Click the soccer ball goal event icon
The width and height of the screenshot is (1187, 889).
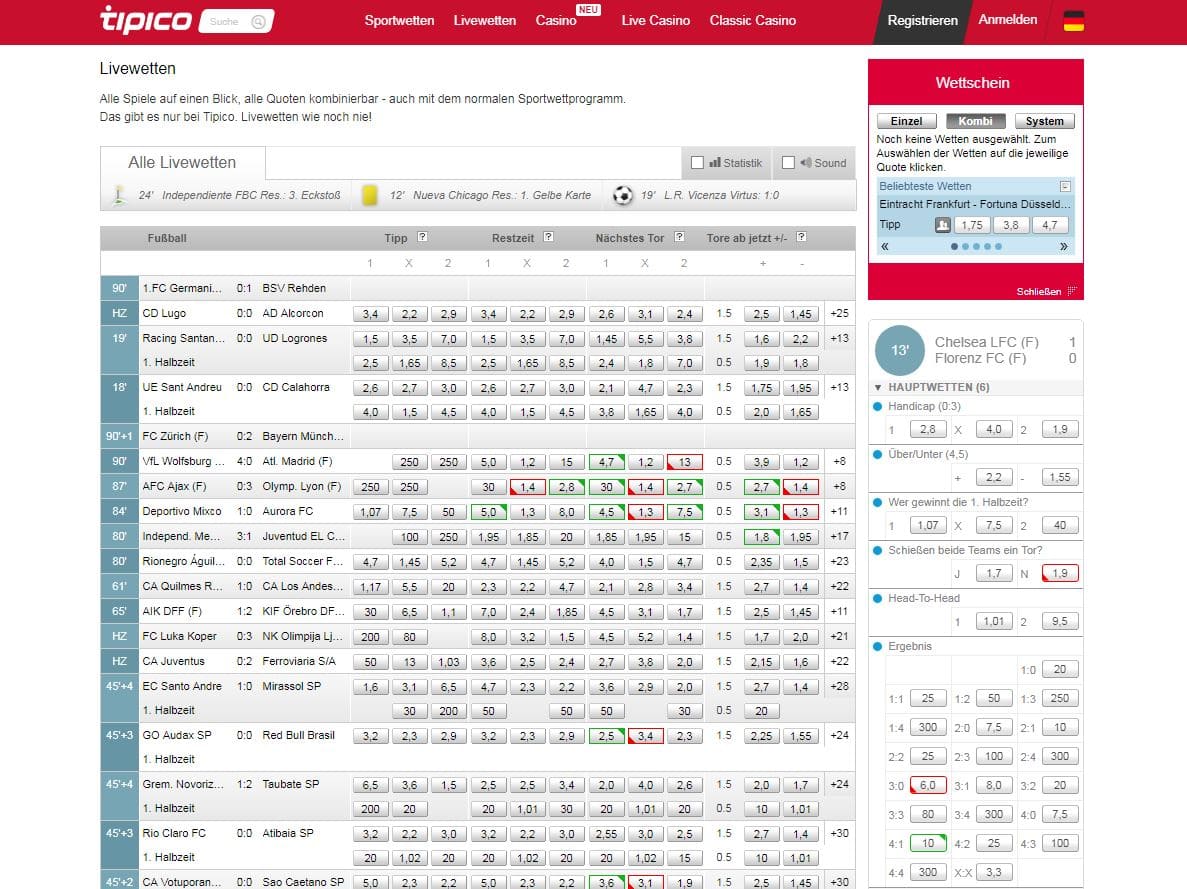tap(622, 195)
